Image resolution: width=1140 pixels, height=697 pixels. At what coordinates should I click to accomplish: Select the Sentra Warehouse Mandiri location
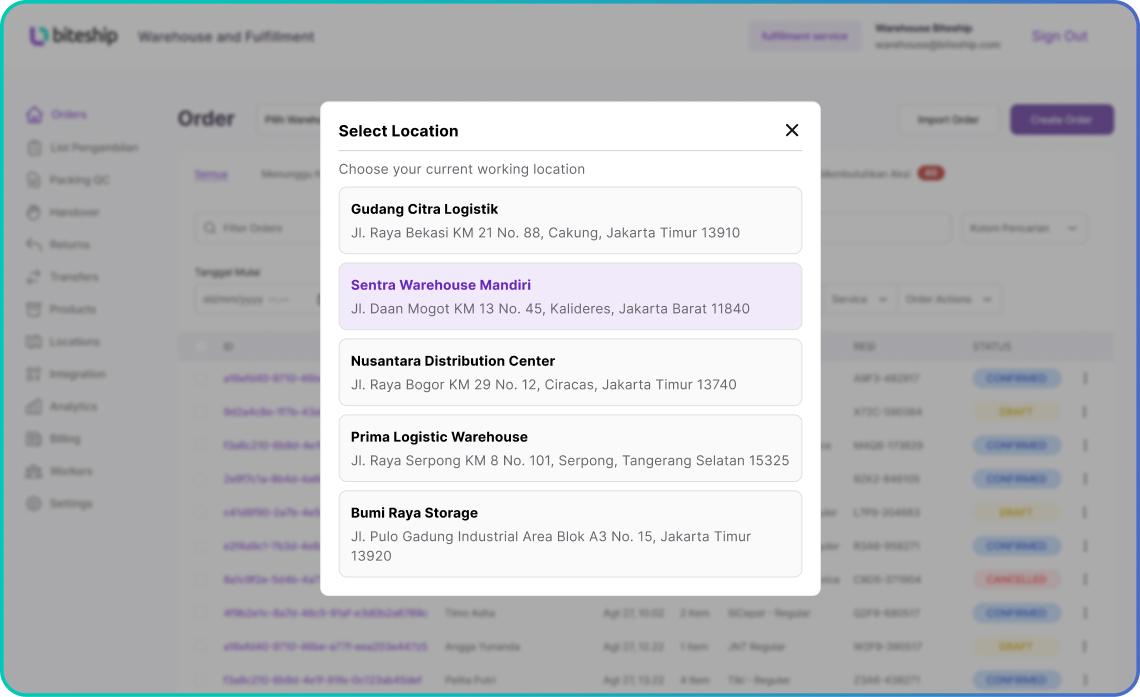[570, 296]
